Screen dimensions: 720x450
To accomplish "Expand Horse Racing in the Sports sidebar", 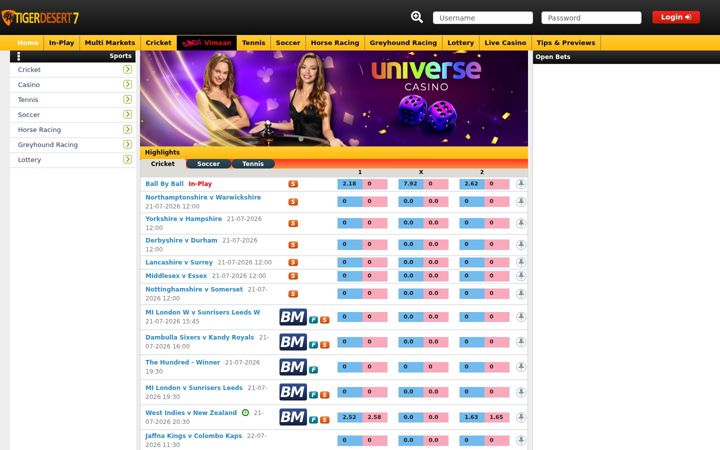I will pos(127,129).
